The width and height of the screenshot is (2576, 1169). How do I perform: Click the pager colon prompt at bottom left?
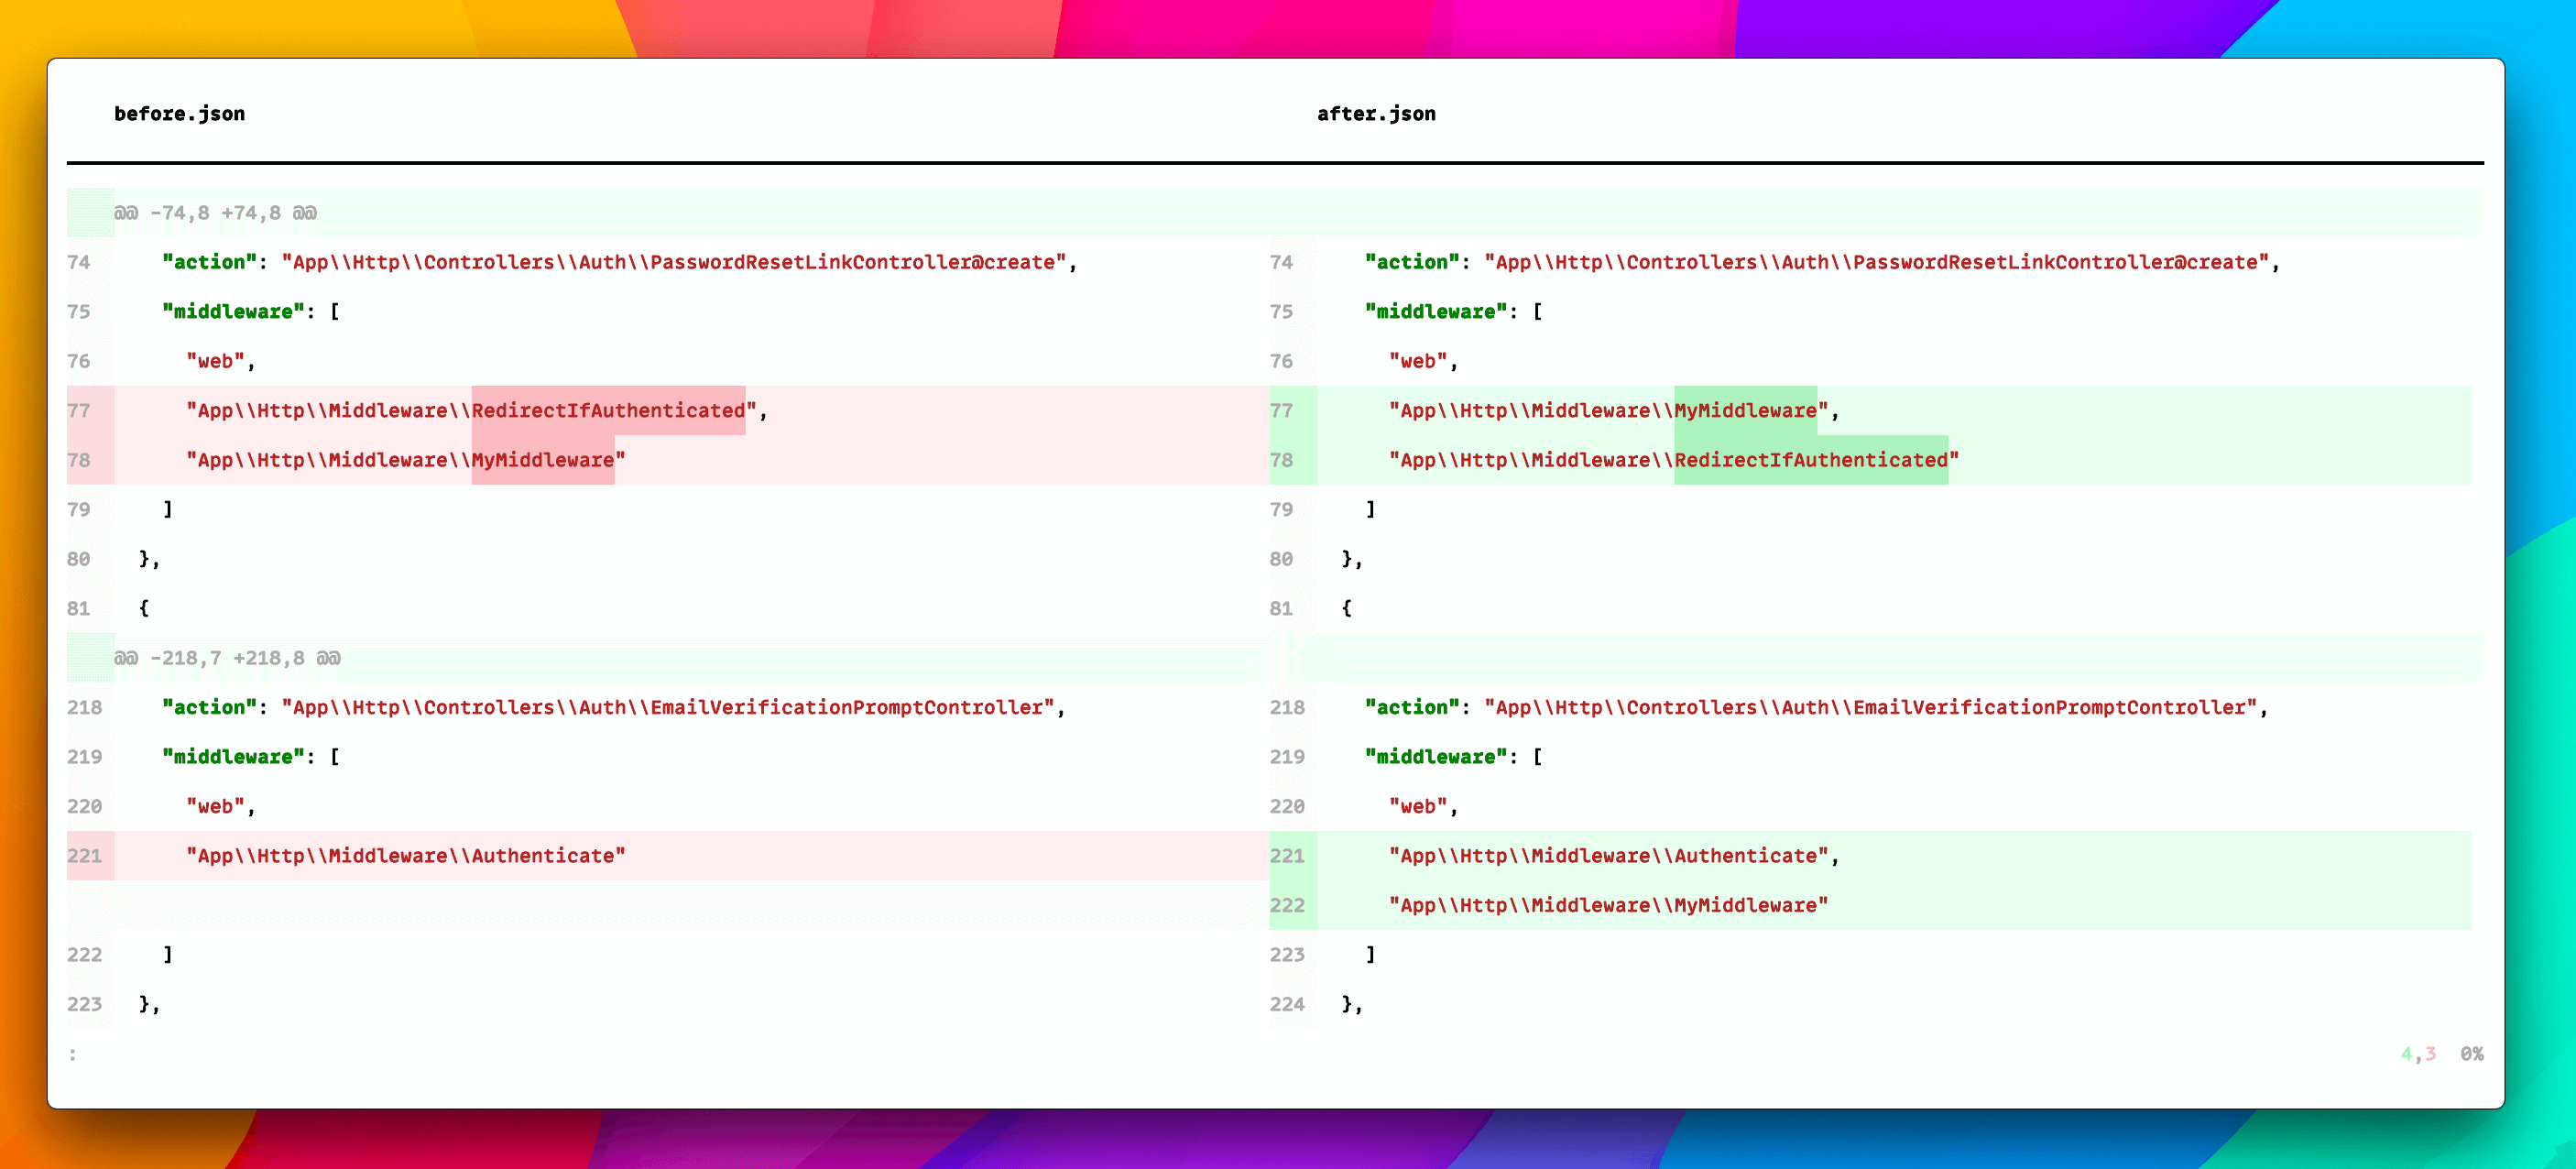tap(72, 1054)
